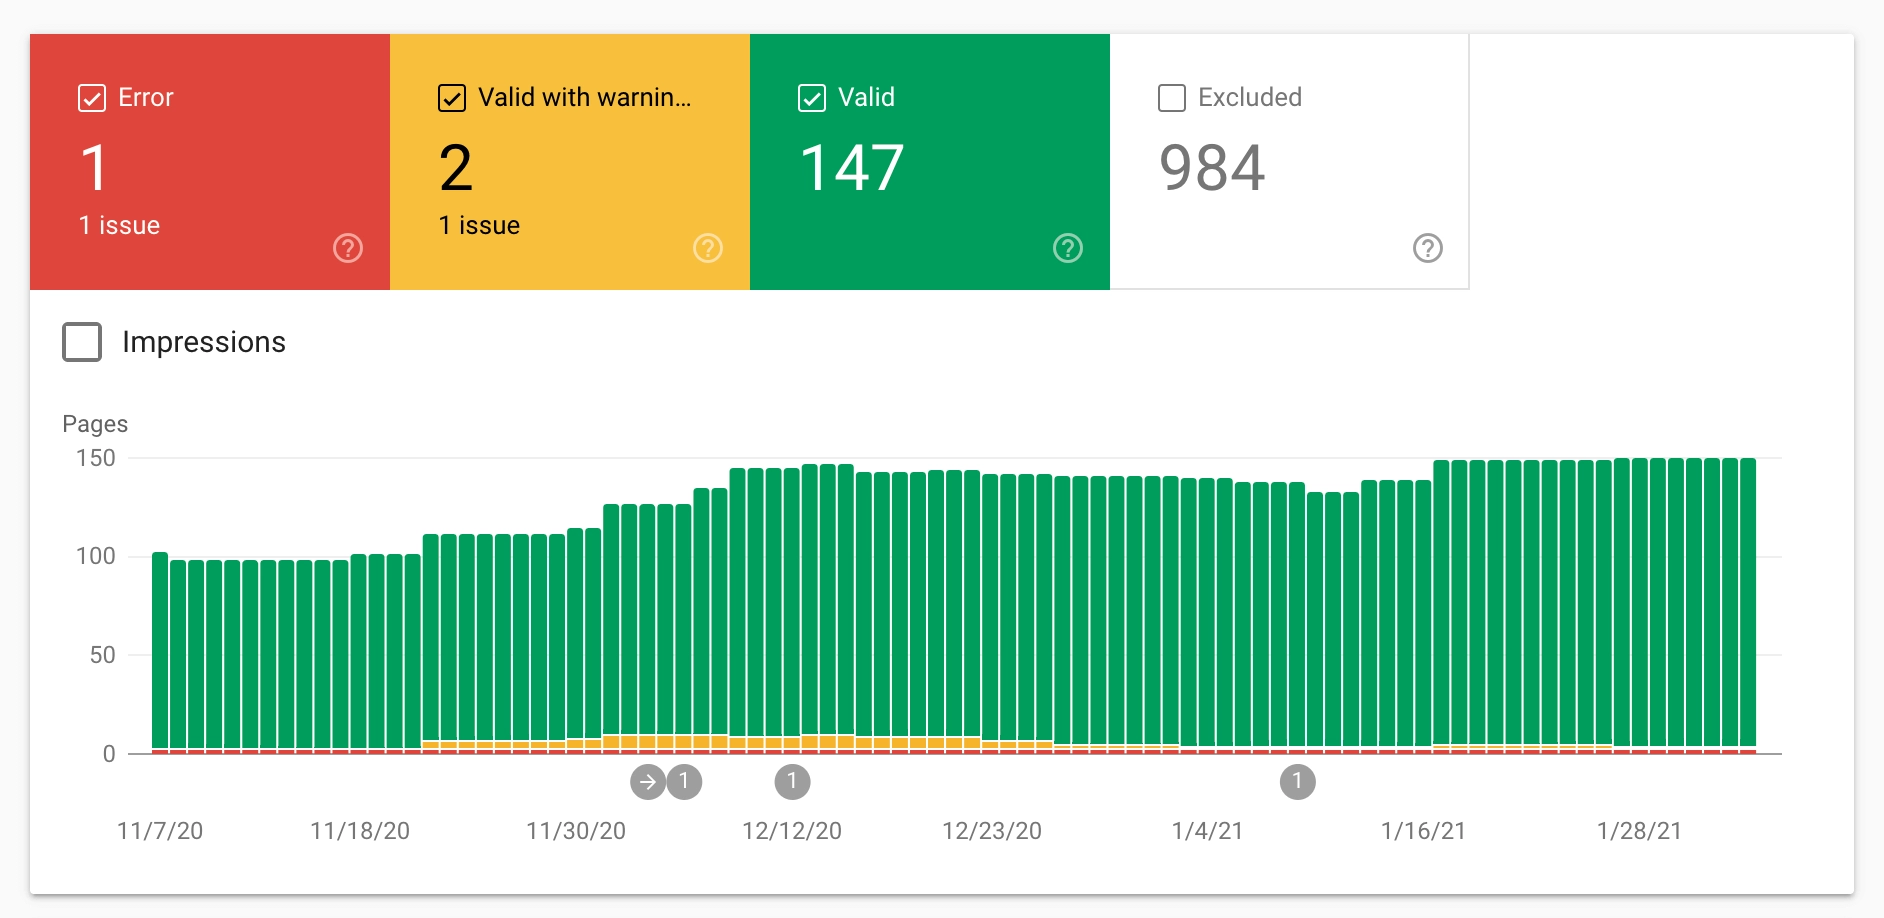Click the help icon on the Excluded card
The image size is (1884, 918).
pyautogui.click(x=1427, y=248)
